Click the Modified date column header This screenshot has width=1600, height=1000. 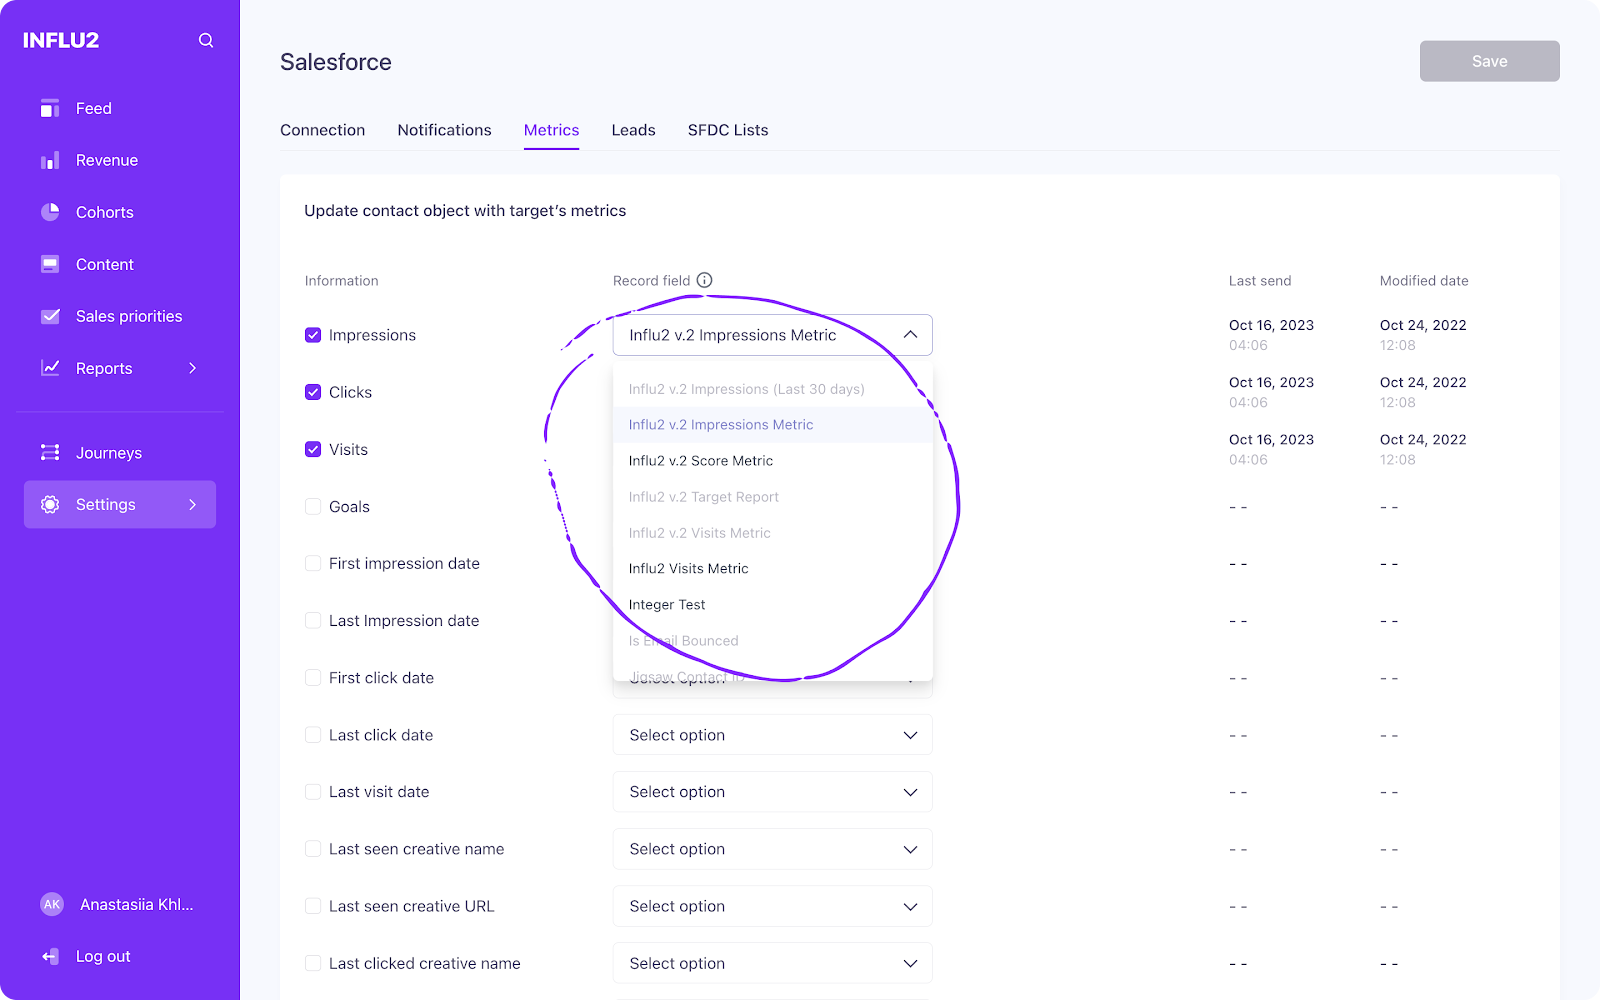(x=1424, y=280)
